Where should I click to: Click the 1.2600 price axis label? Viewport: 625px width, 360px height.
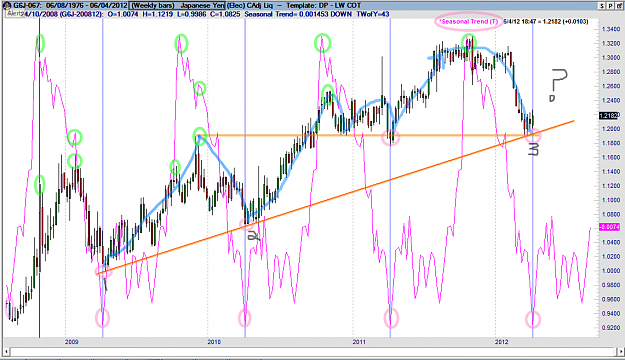click(x=611, y=86)
